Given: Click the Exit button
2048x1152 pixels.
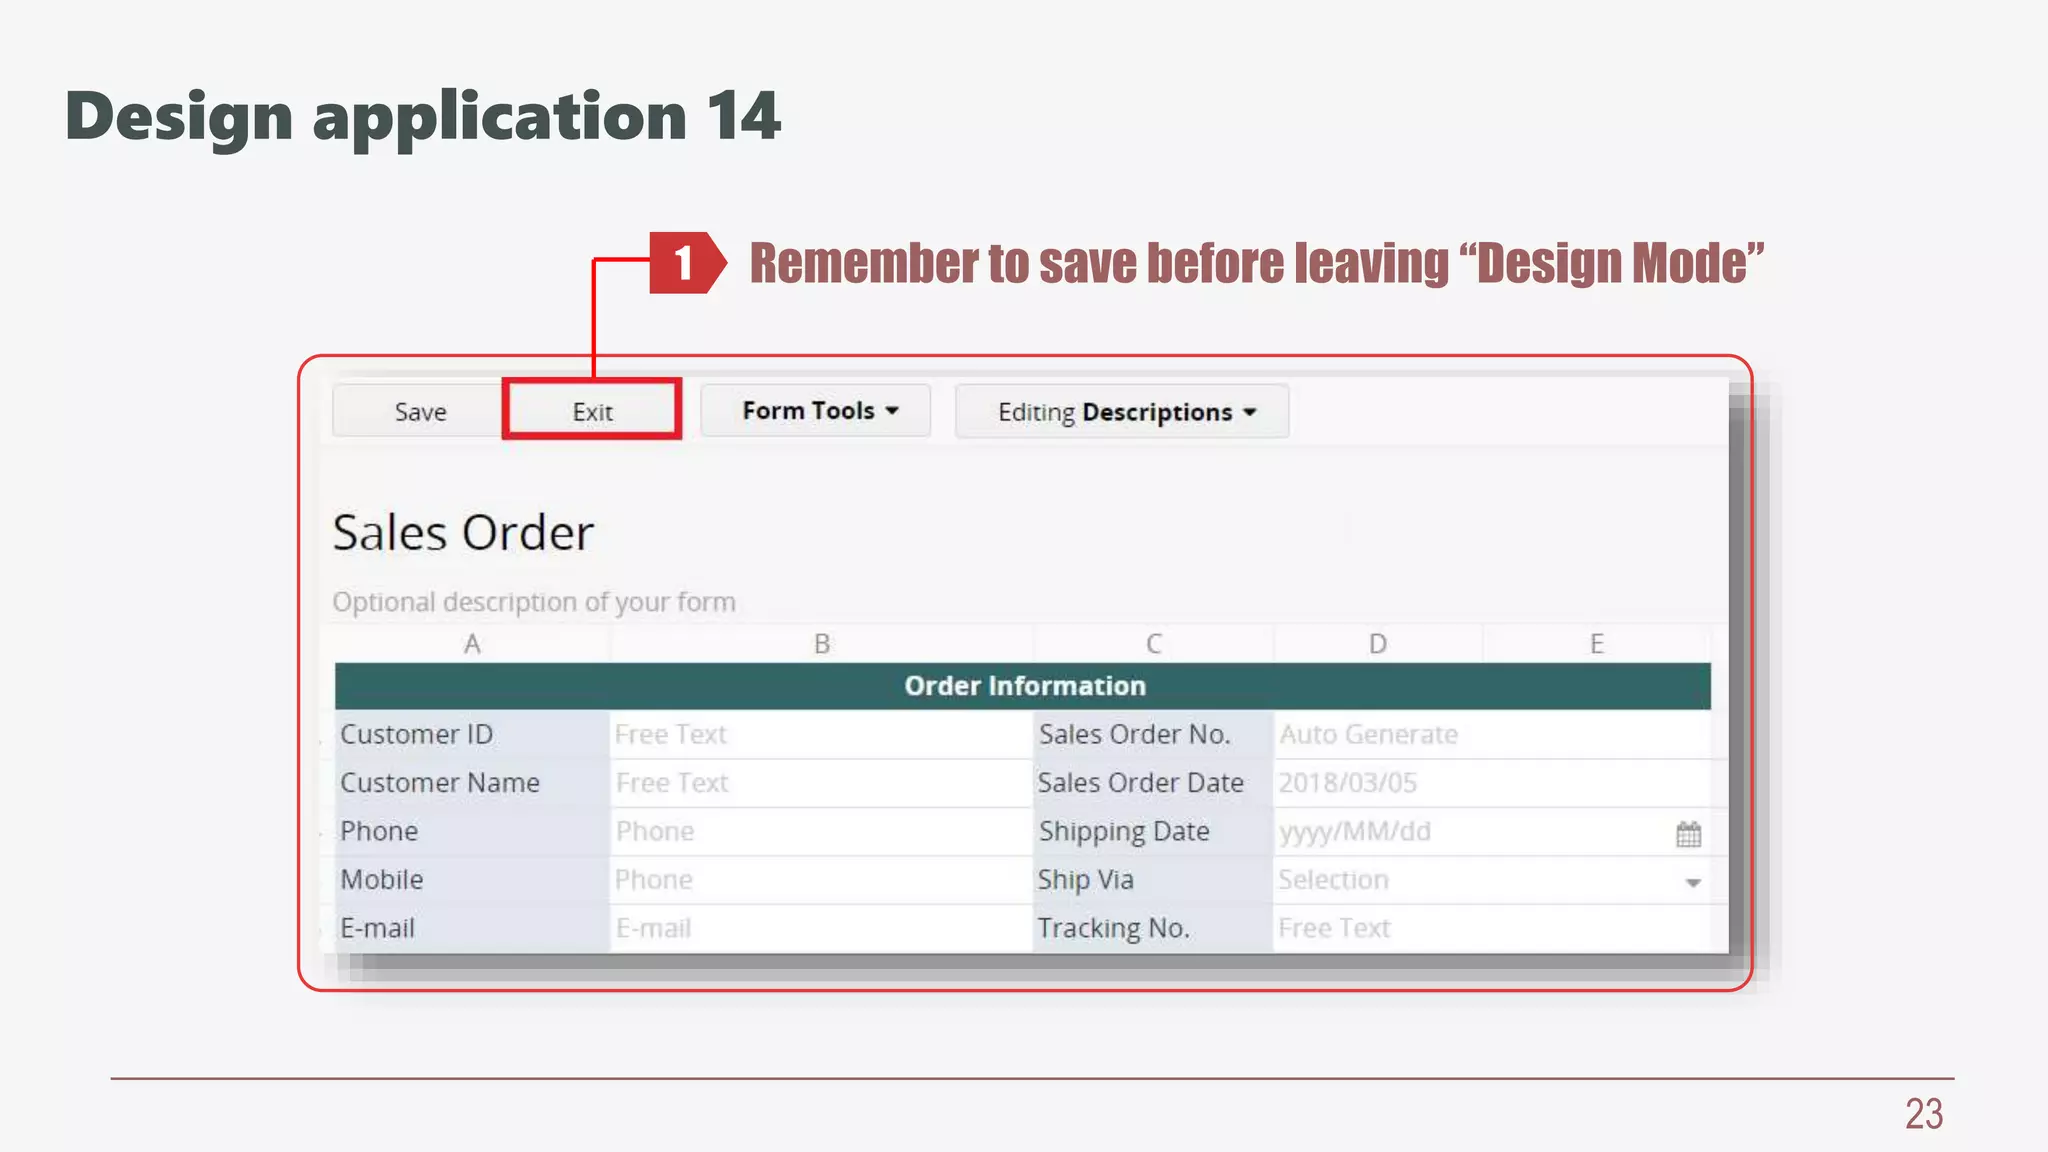Looking at the screenshot, I should pyautogui.click(x=592, y=411).
